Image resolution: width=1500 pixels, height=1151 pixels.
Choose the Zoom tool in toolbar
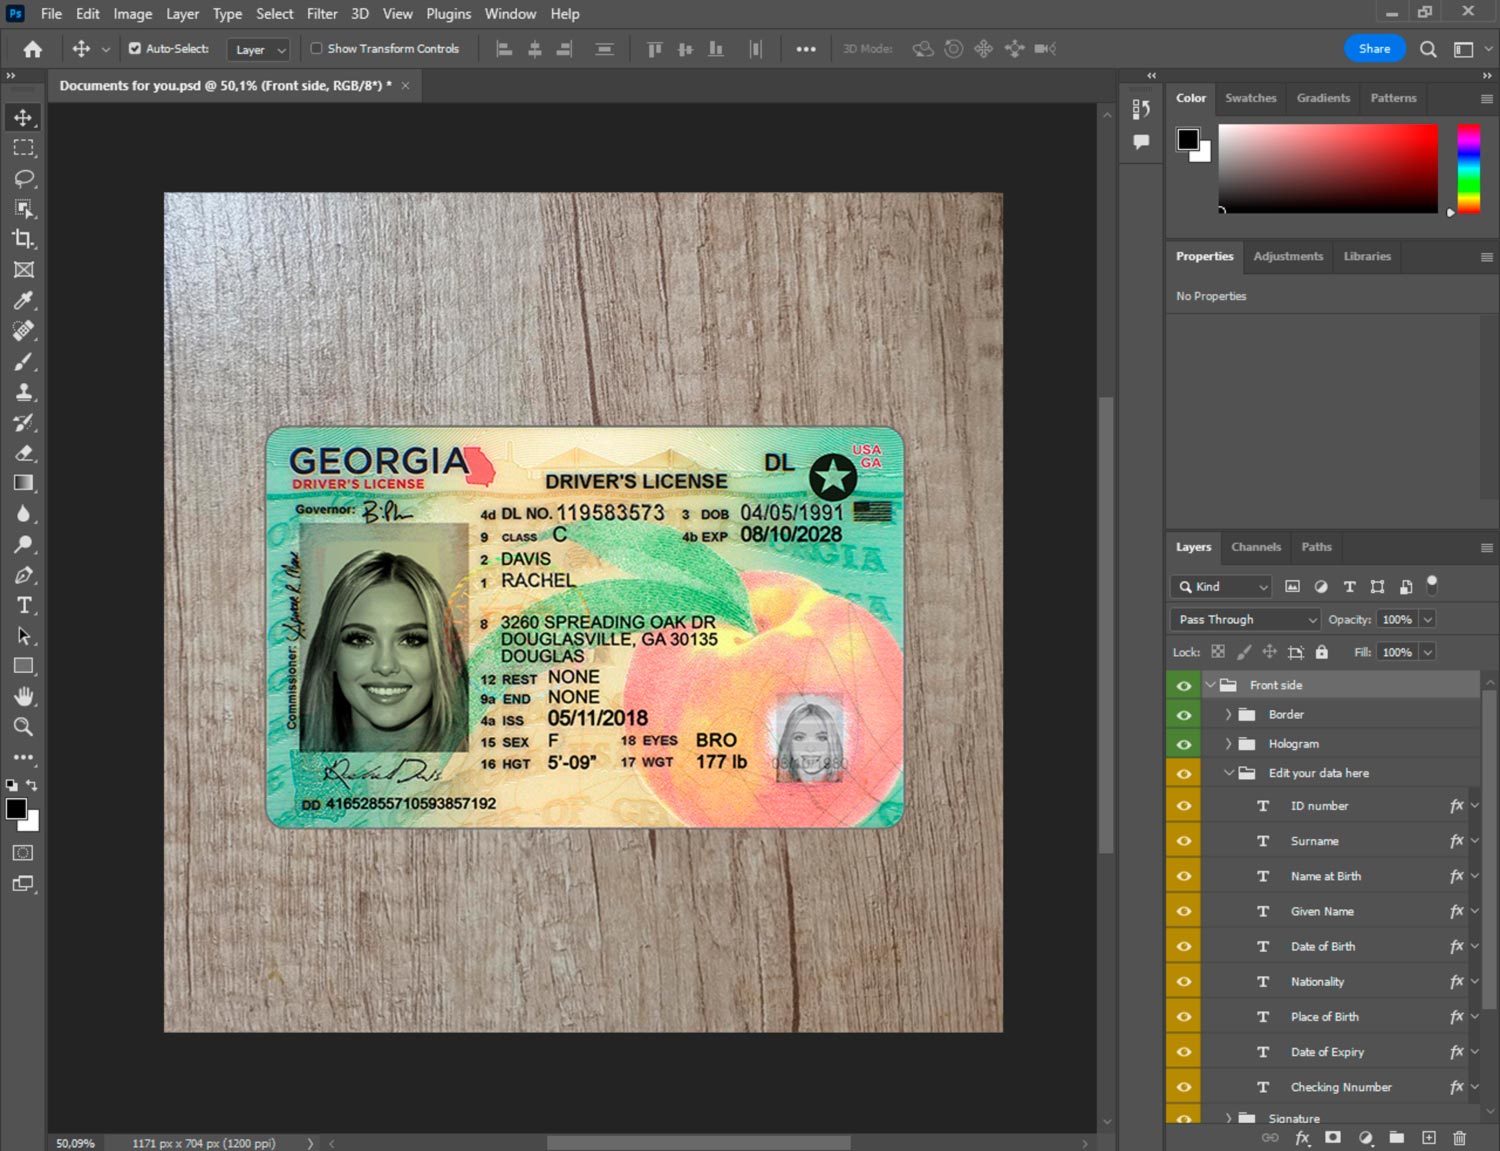[x=24, y=727]
